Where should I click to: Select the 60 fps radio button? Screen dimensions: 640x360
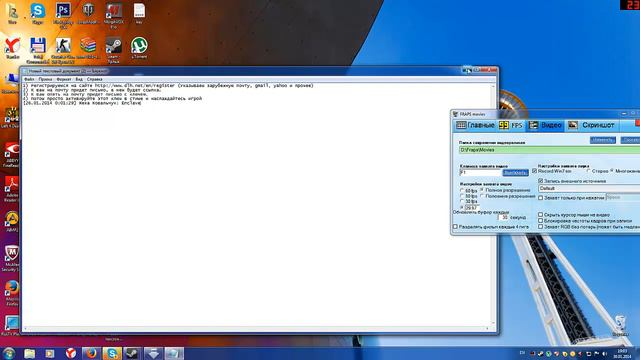click(462, 191)
